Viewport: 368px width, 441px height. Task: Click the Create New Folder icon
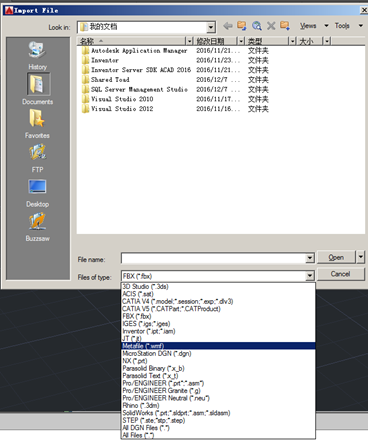pyautogui.click(x=285, y=26)
